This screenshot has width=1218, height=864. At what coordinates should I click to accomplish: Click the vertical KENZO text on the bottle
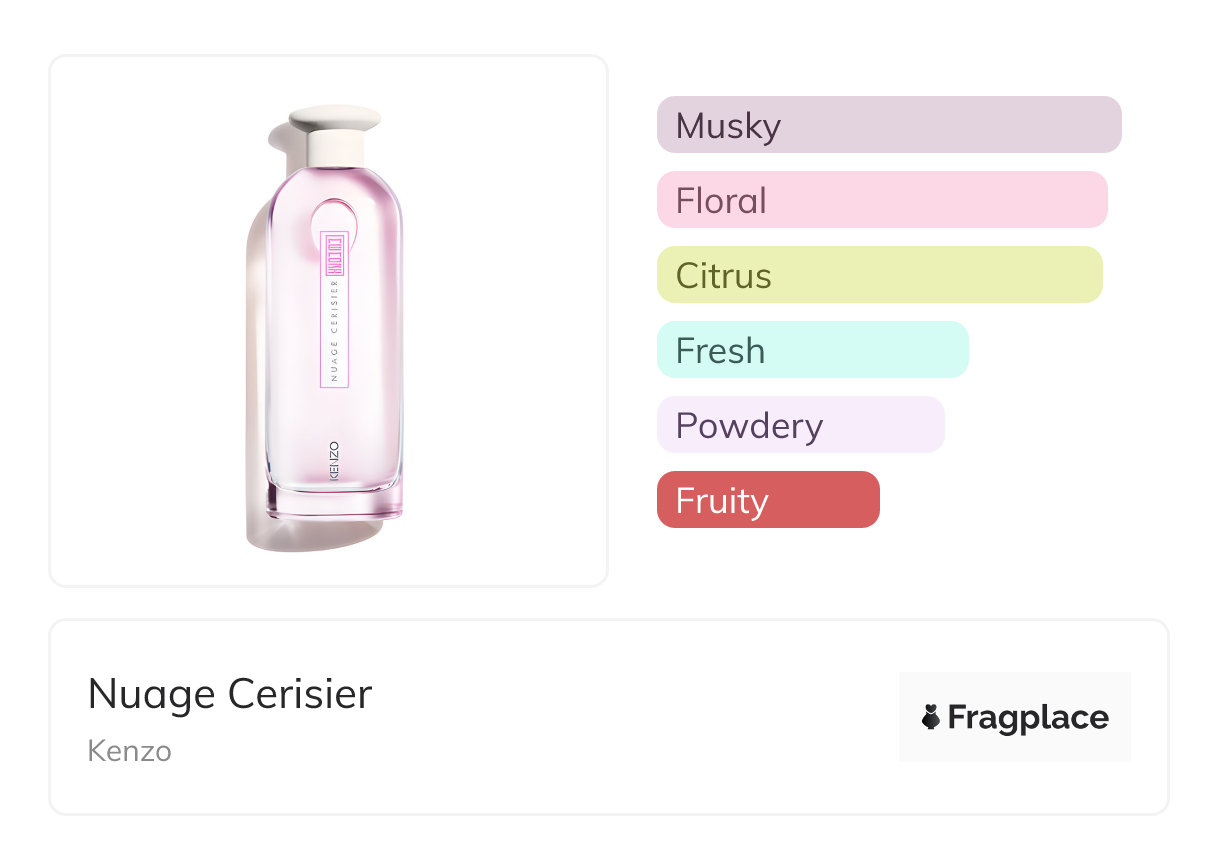coord(334,463)
